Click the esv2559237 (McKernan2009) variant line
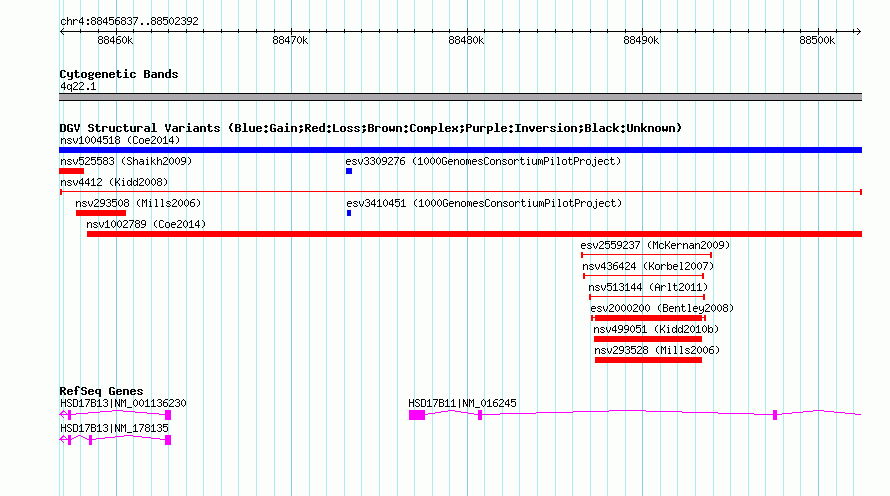This screenshot has height=496, width=890. click(646, 255)
